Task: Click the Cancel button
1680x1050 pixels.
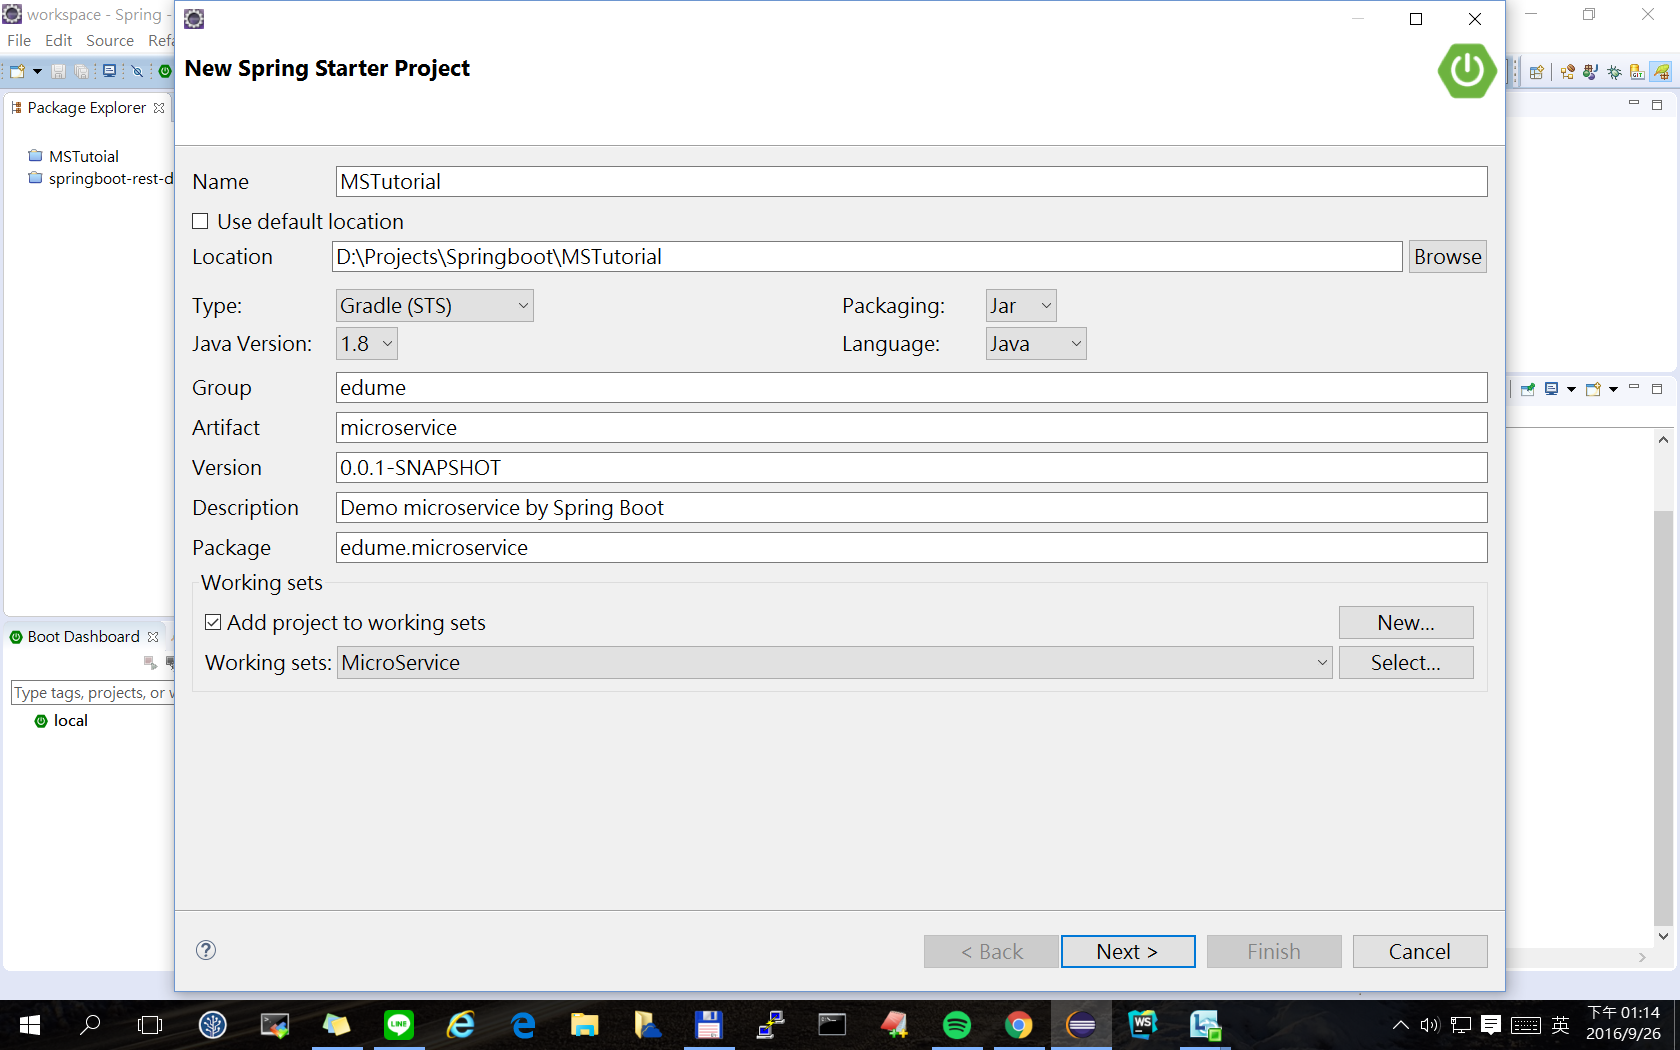Action: (x=1419, y=952)
